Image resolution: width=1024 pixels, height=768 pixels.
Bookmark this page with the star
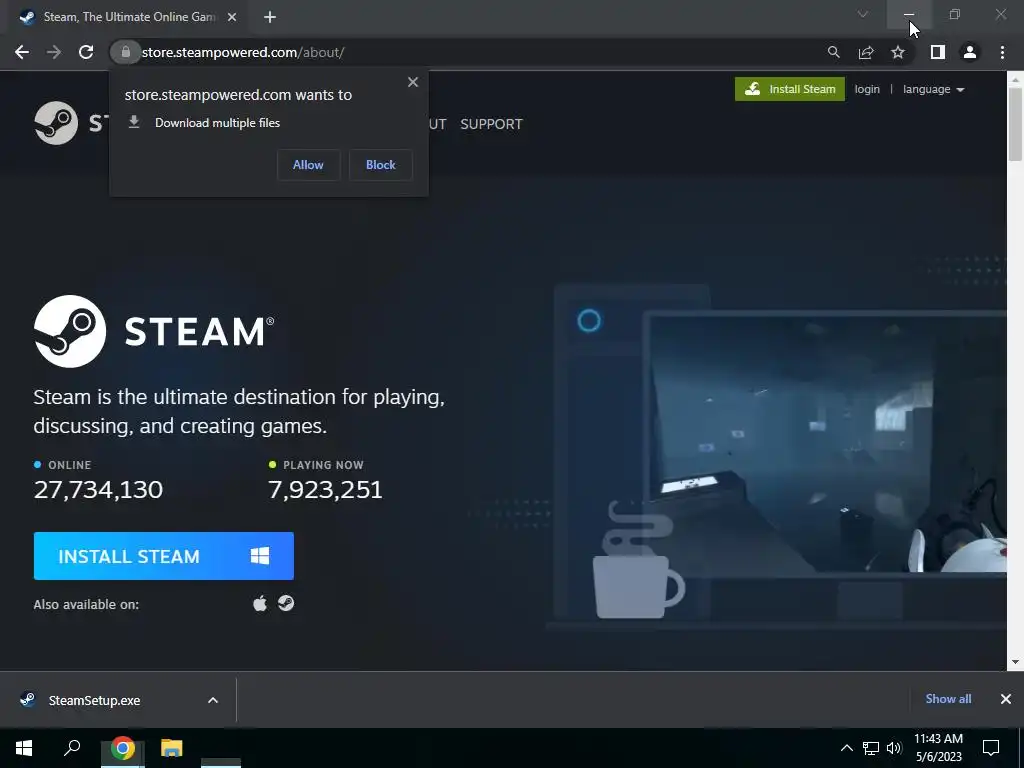click(898, 52)
